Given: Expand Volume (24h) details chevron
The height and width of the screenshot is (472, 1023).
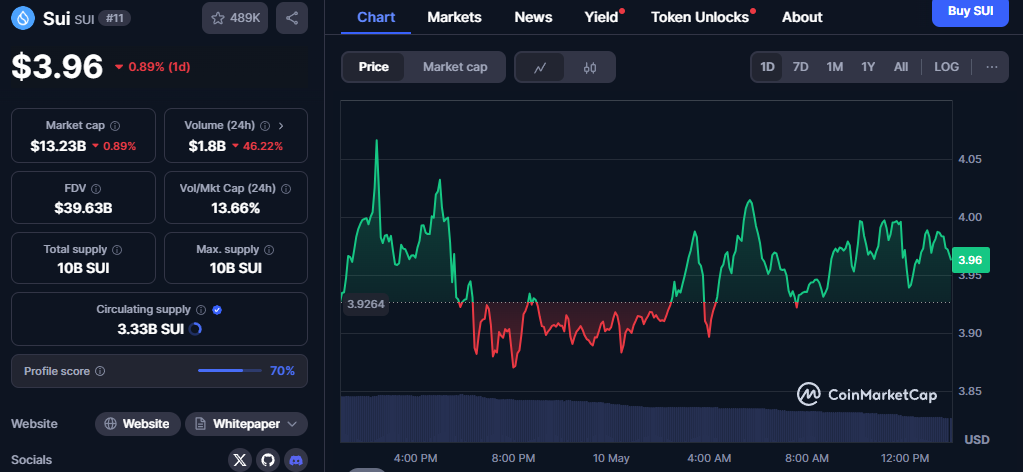Looking at the screenshot, I should [281, 125].
